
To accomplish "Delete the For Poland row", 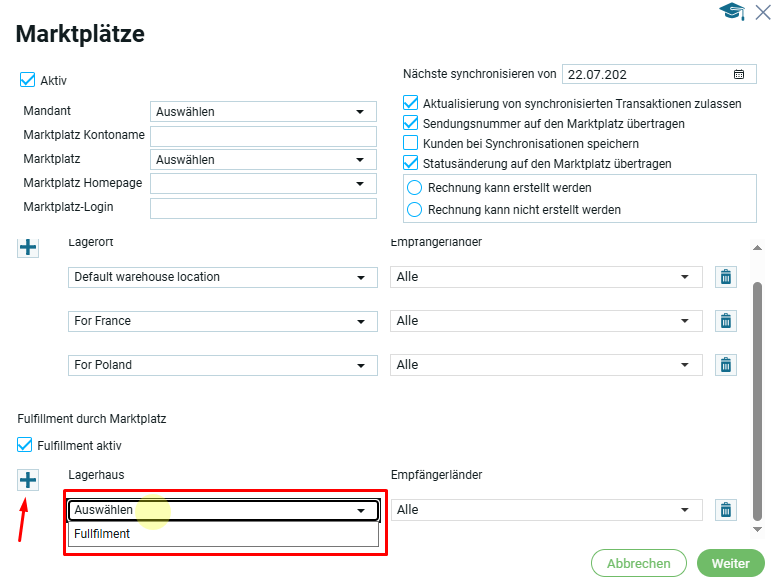I will (727, 365).
